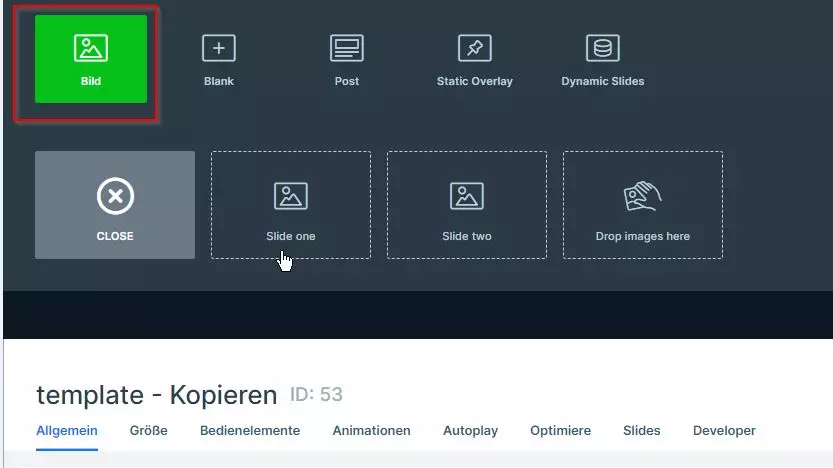The width and height of the screenshot is (833, 468).
Task: Open the Slide two thumbnail
Action: pyautogui.click(x=467, y=205)
